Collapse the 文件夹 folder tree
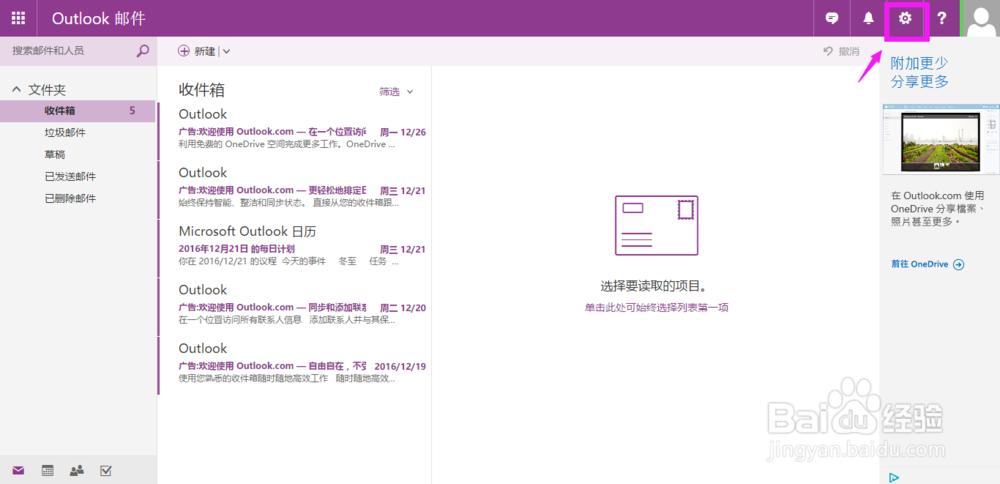Image resolution: width=1000 pixels, height=484 pixels. pyautogui.click(x=17, y=91)
